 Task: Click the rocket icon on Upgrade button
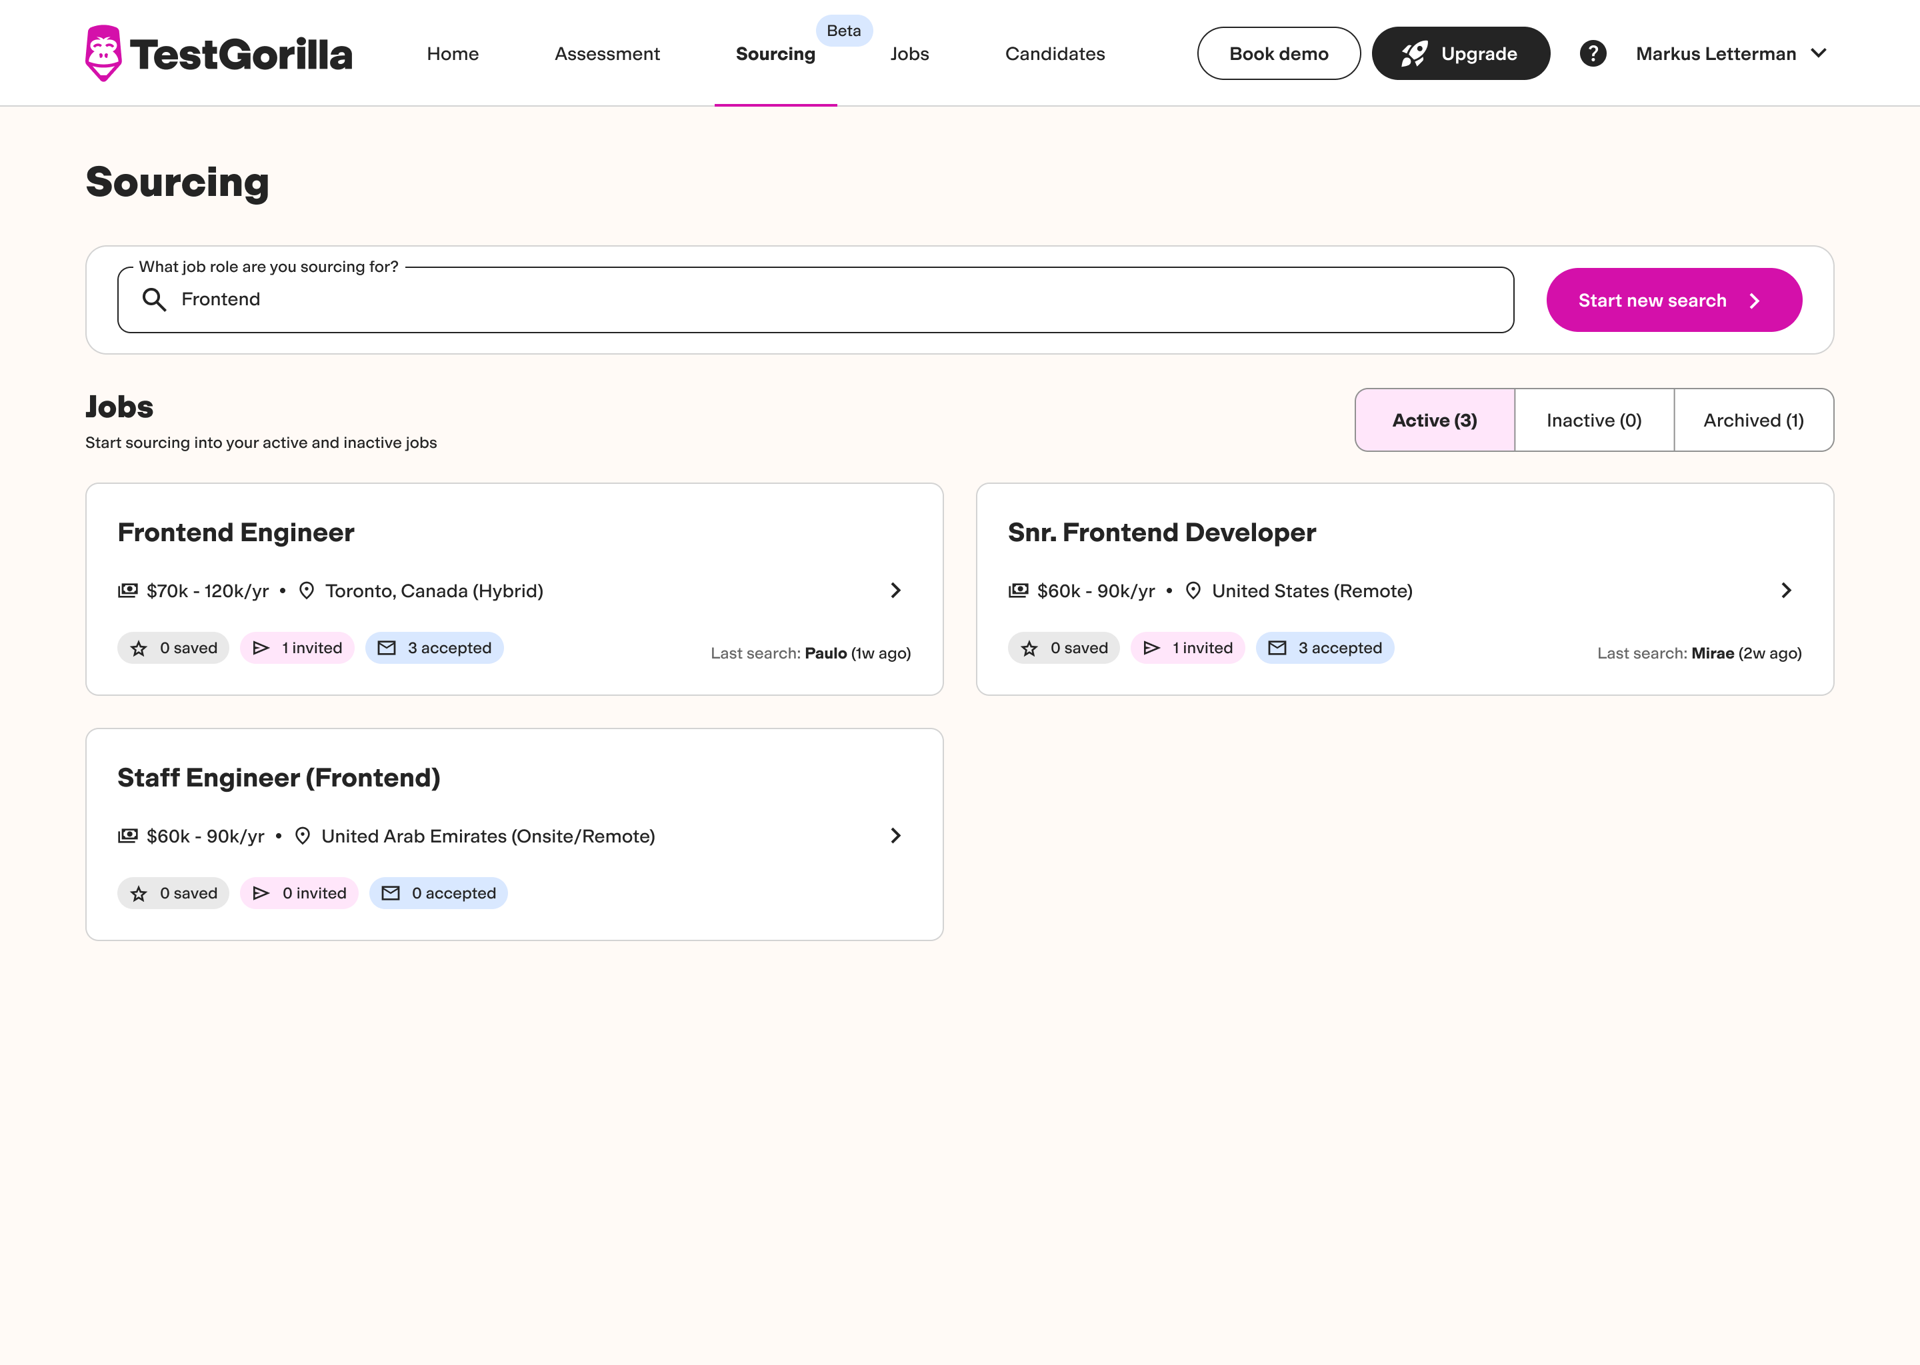[1414, 53]
